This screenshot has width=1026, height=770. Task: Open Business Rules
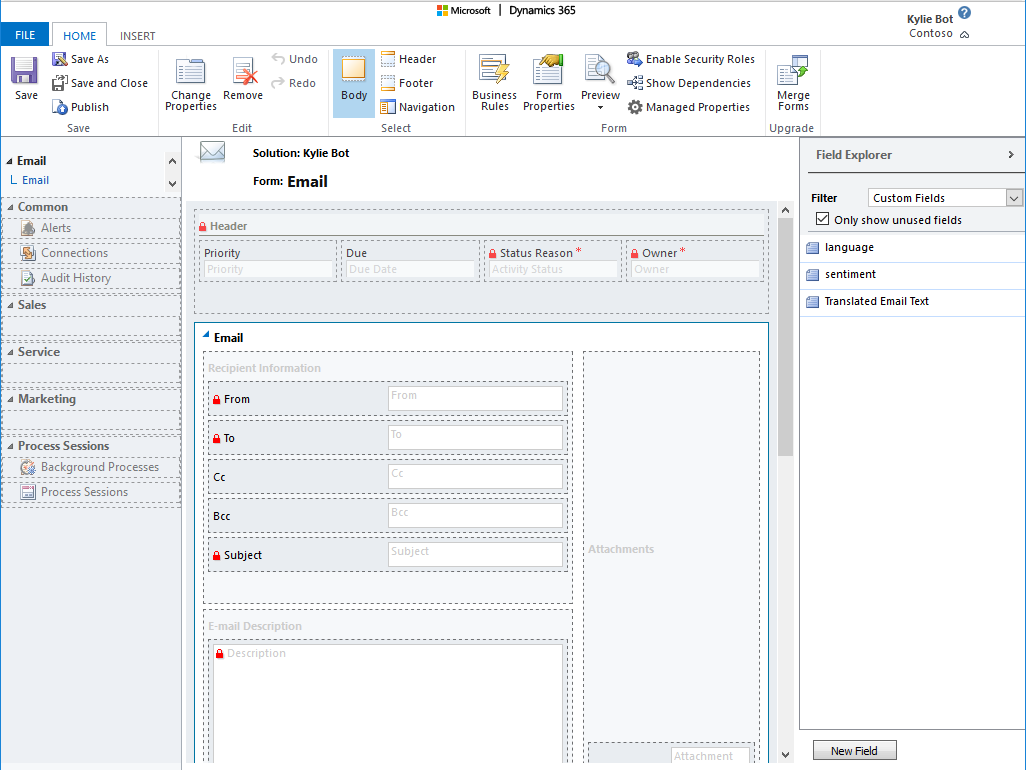(x=495, y=83)
